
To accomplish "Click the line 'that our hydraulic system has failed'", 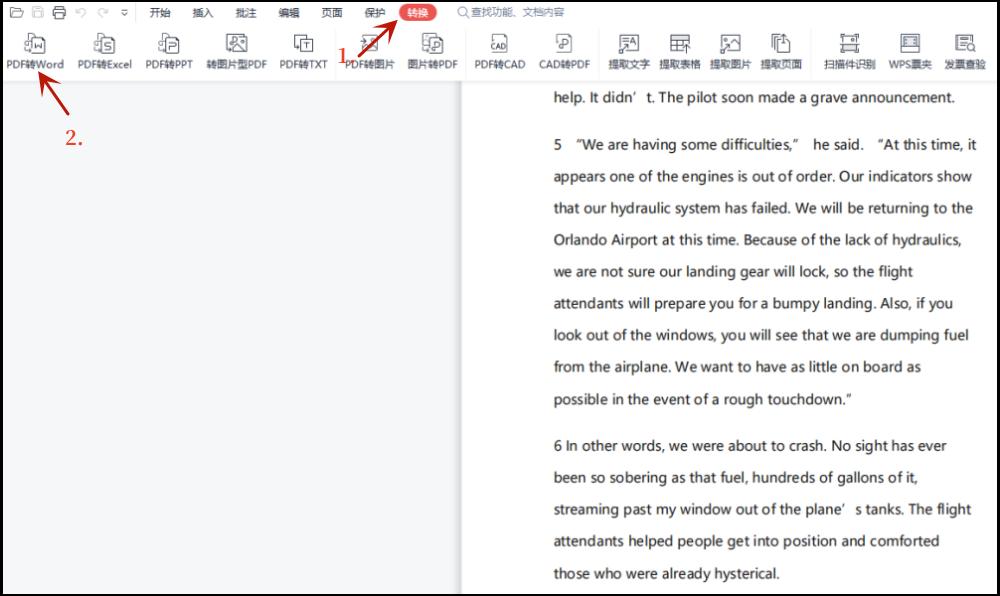I will point(763,208).
